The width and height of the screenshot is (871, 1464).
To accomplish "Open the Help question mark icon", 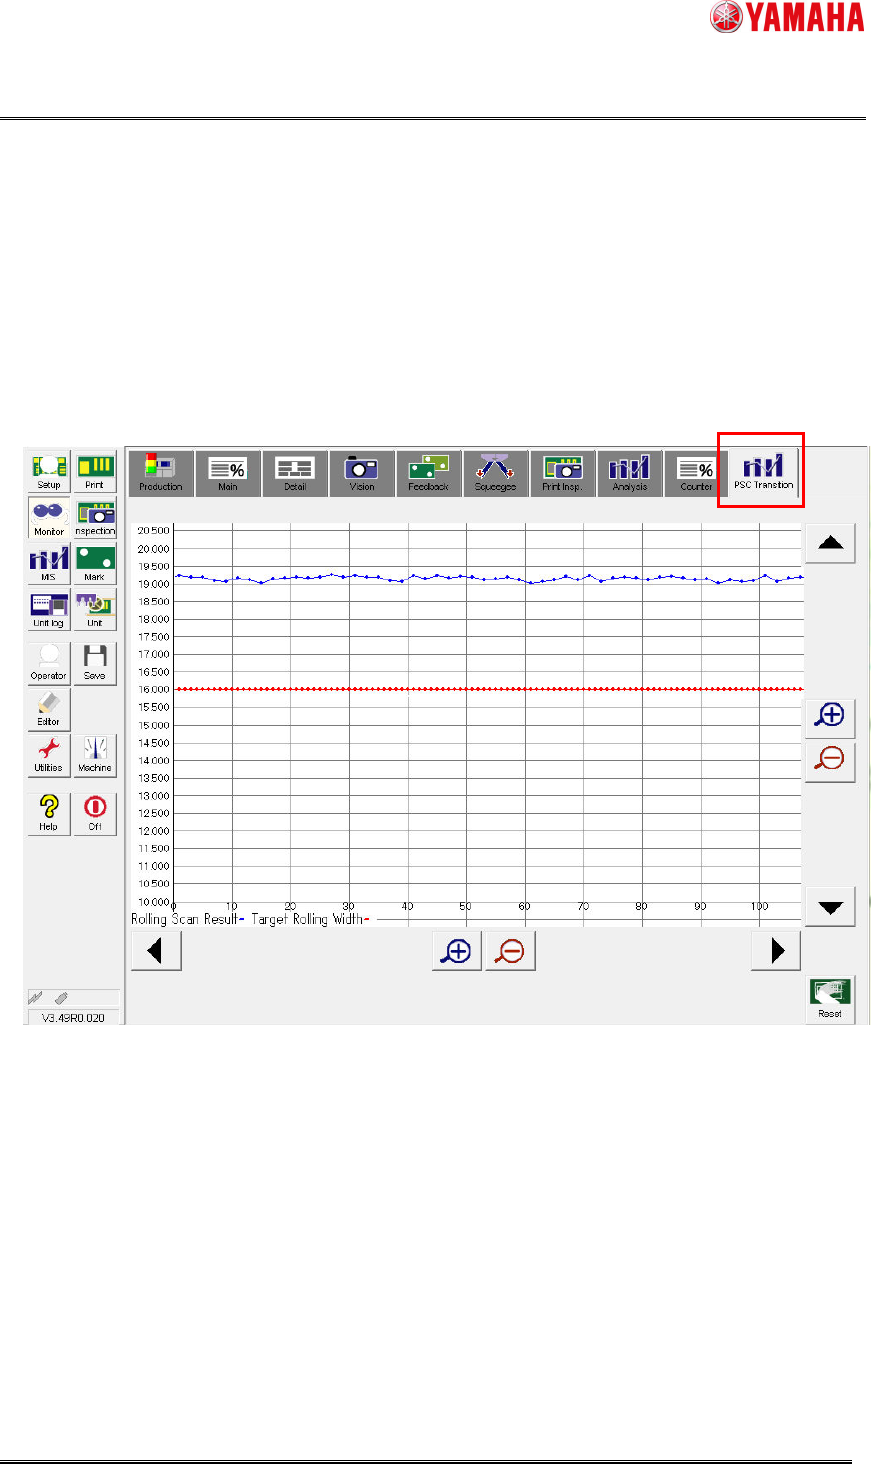I will tap(49, 814).
